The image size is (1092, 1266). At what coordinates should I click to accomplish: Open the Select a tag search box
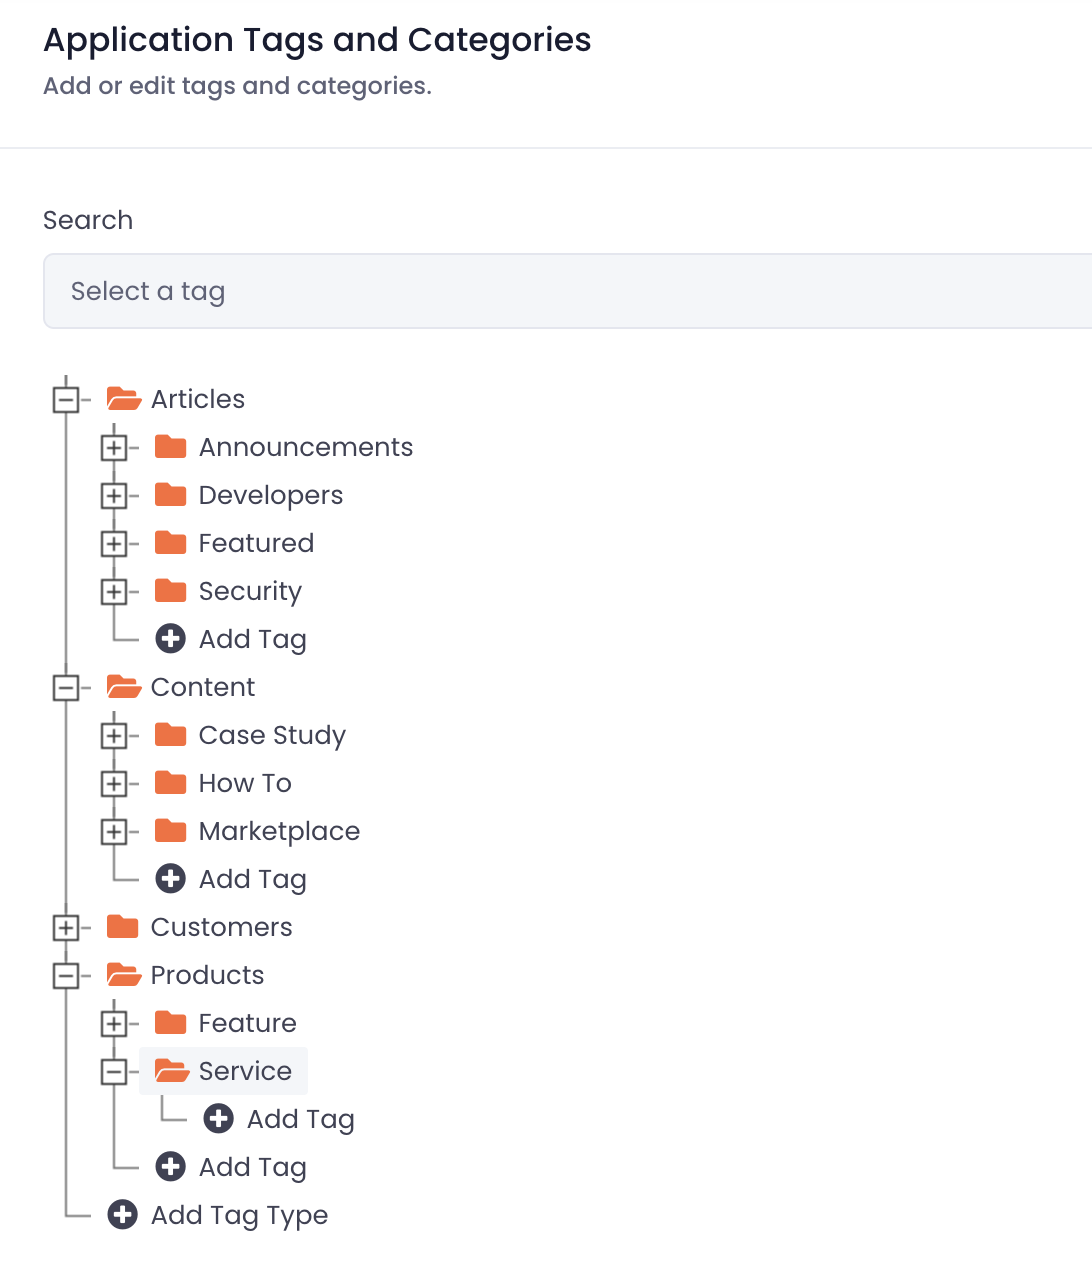pyautogui.click(x=568, y=291)
